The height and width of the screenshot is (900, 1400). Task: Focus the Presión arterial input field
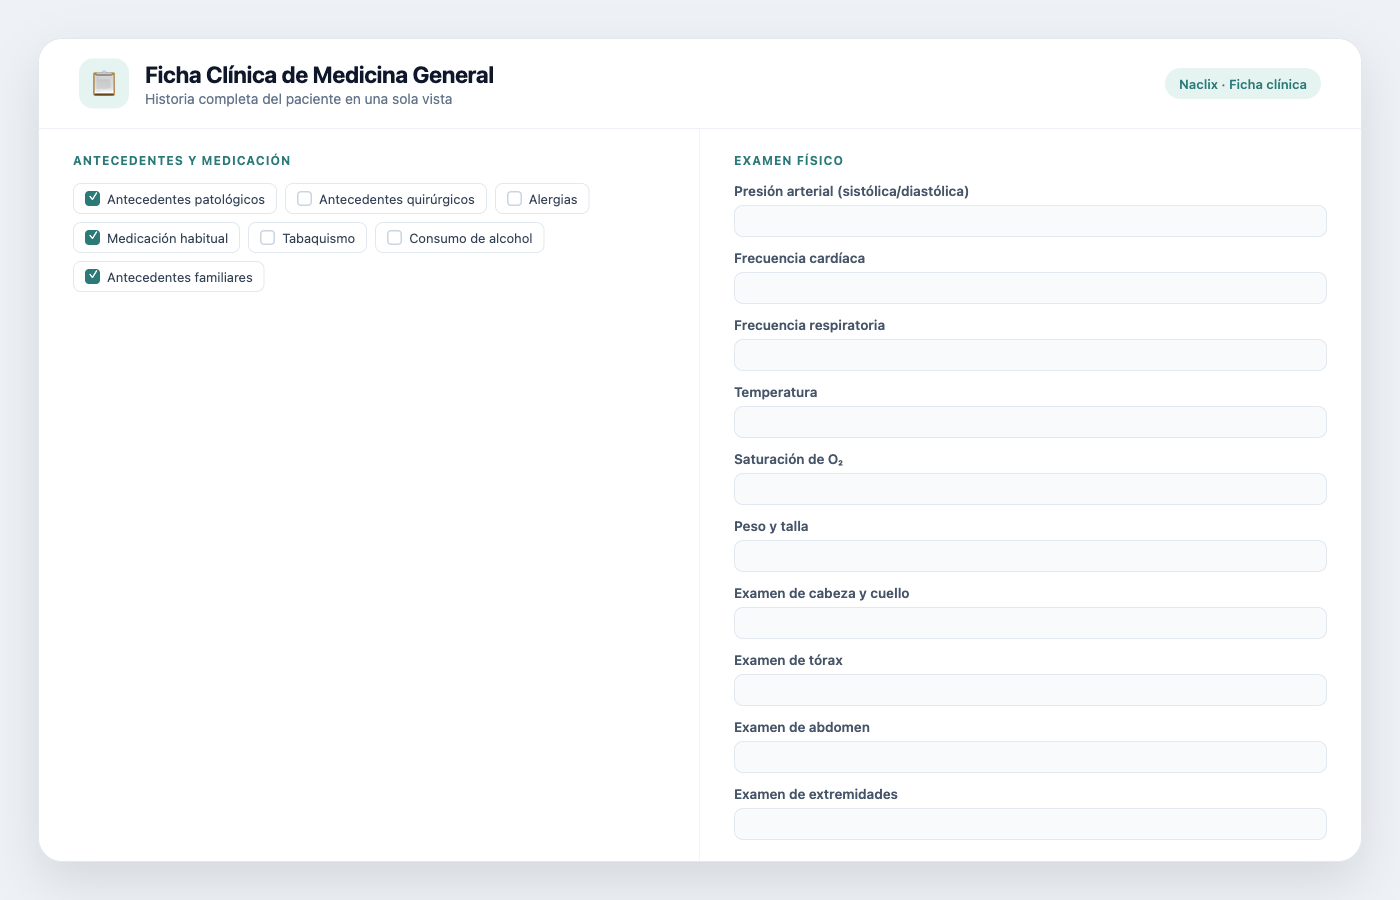1030,221
